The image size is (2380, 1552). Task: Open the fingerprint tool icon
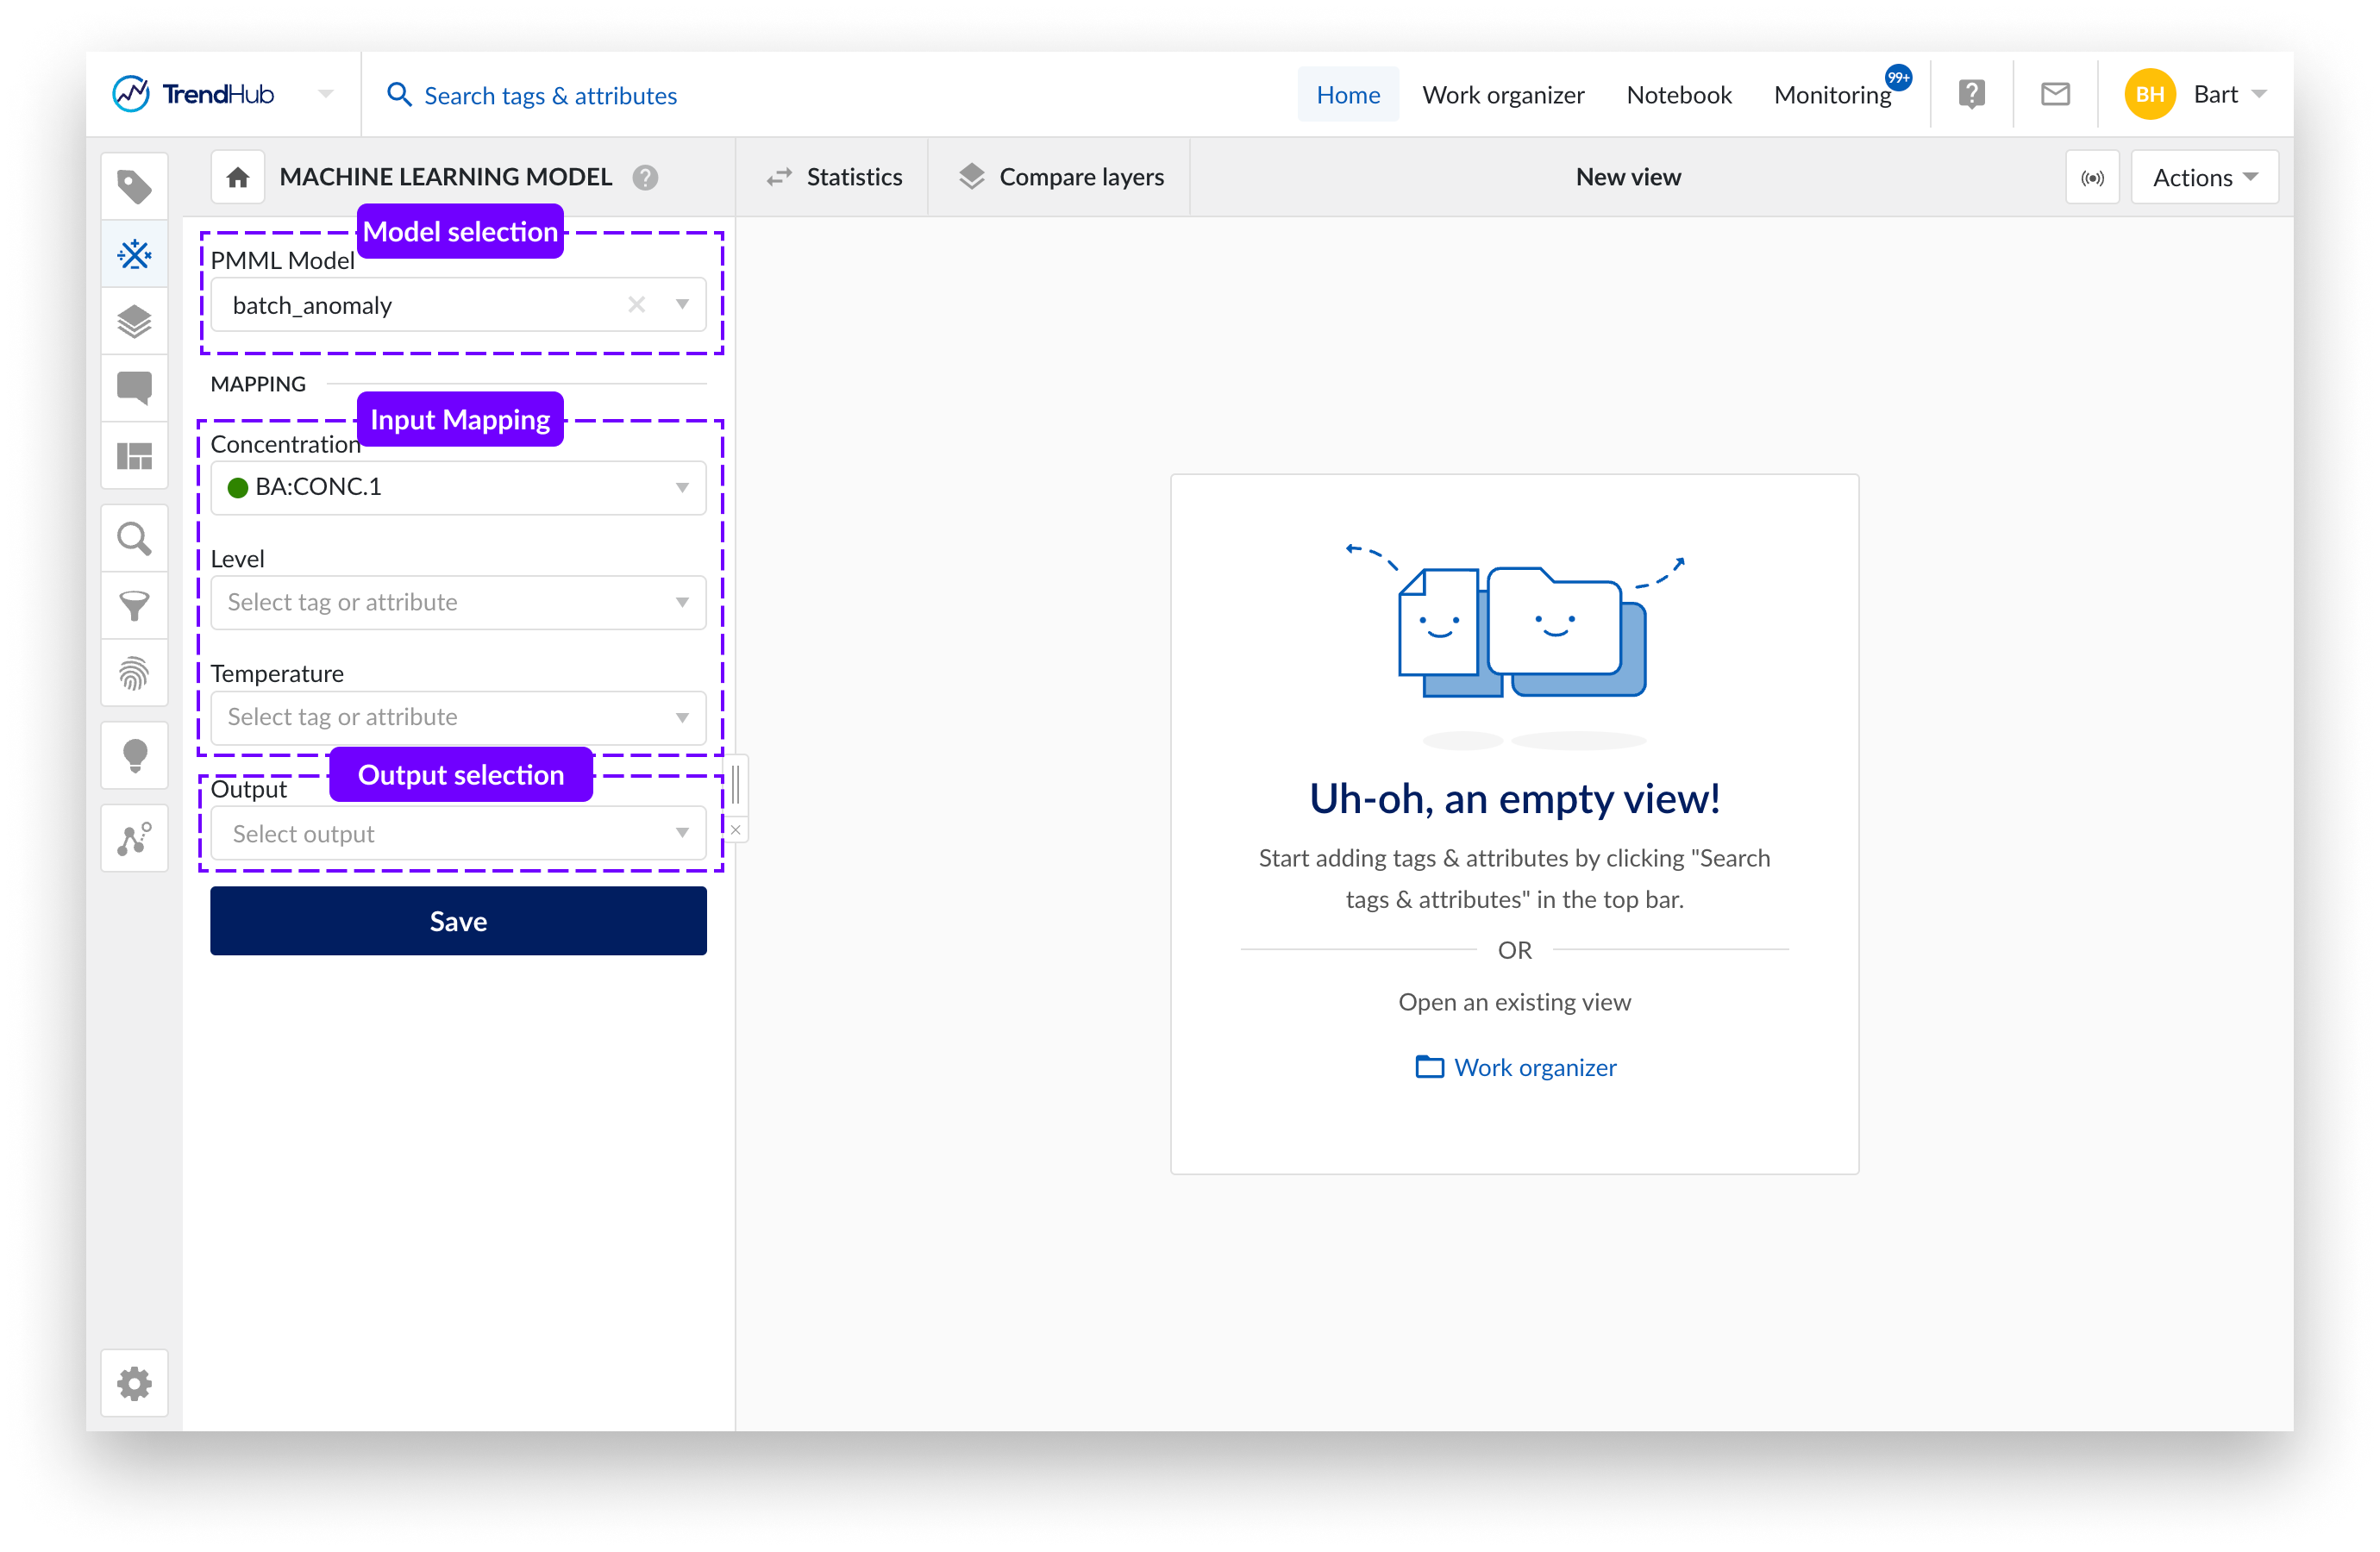click(x=134, y=673)
